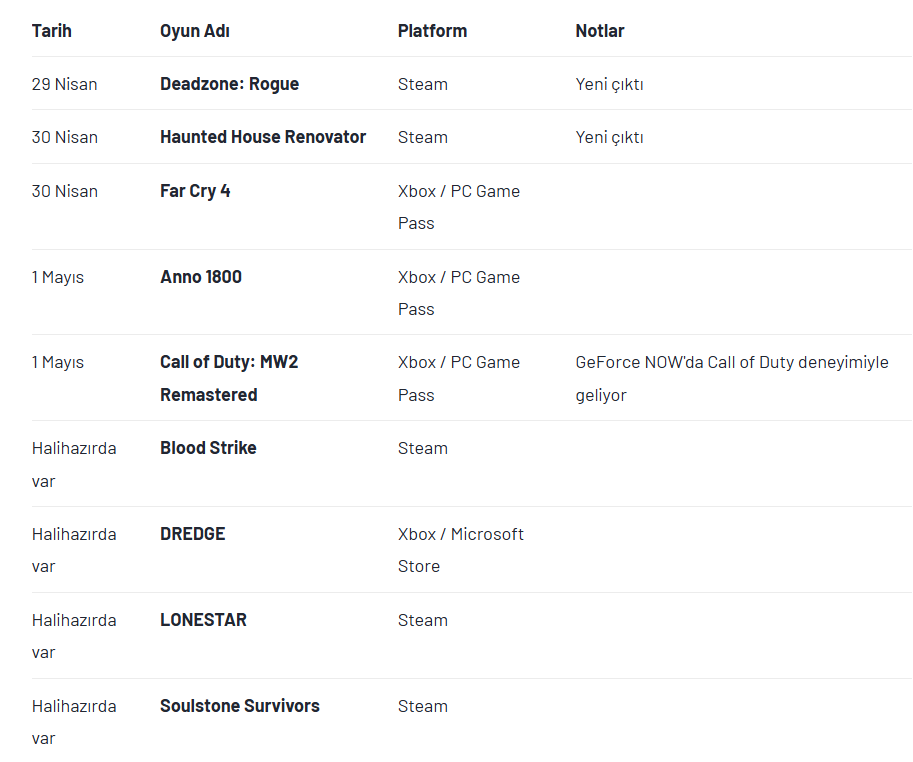The width and height of the screenshot is (913, 762).
Task: Click the Tarih column header
Action: 51,31
